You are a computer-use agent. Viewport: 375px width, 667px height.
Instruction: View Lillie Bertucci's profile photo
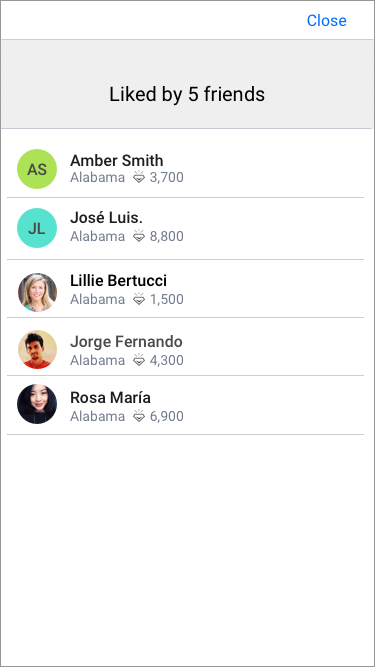pyautogui.click(x=37, y=292)
